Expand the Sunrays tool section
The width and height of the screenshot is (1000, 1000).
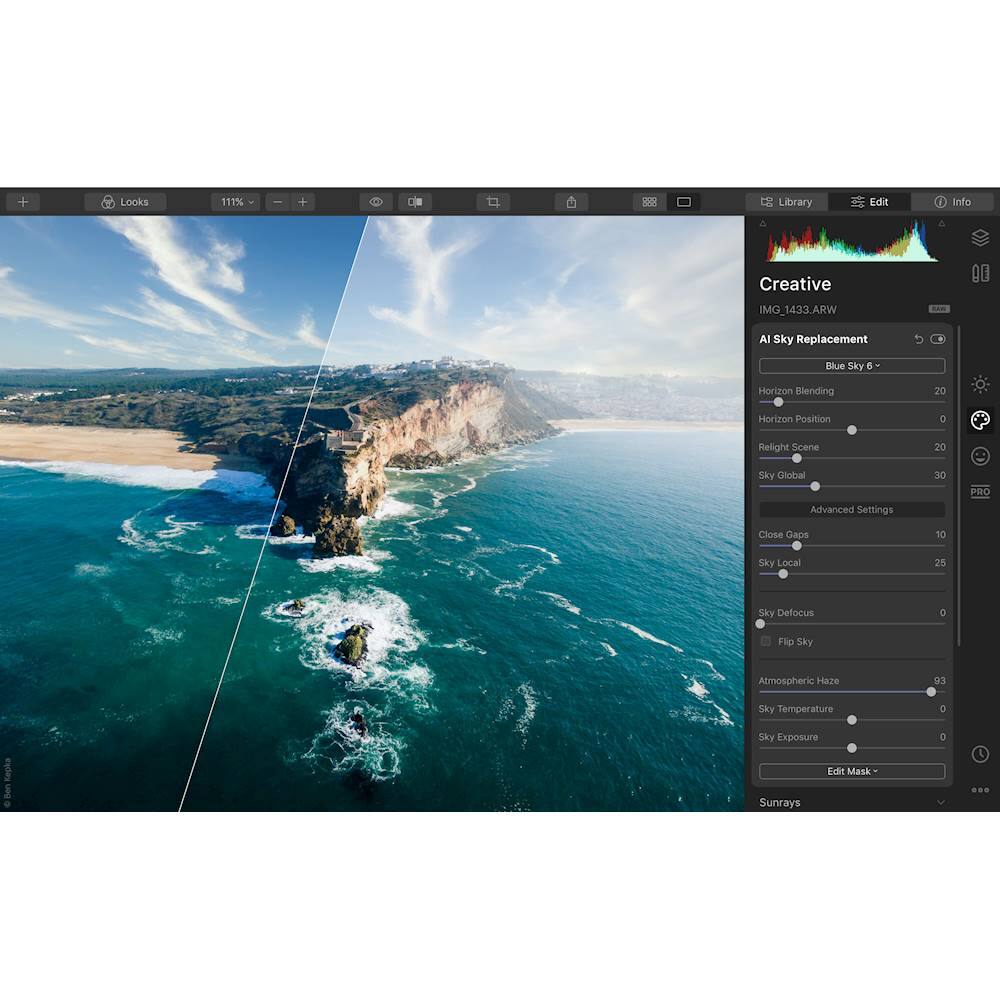pyautogui.click(x=852, y=802)
